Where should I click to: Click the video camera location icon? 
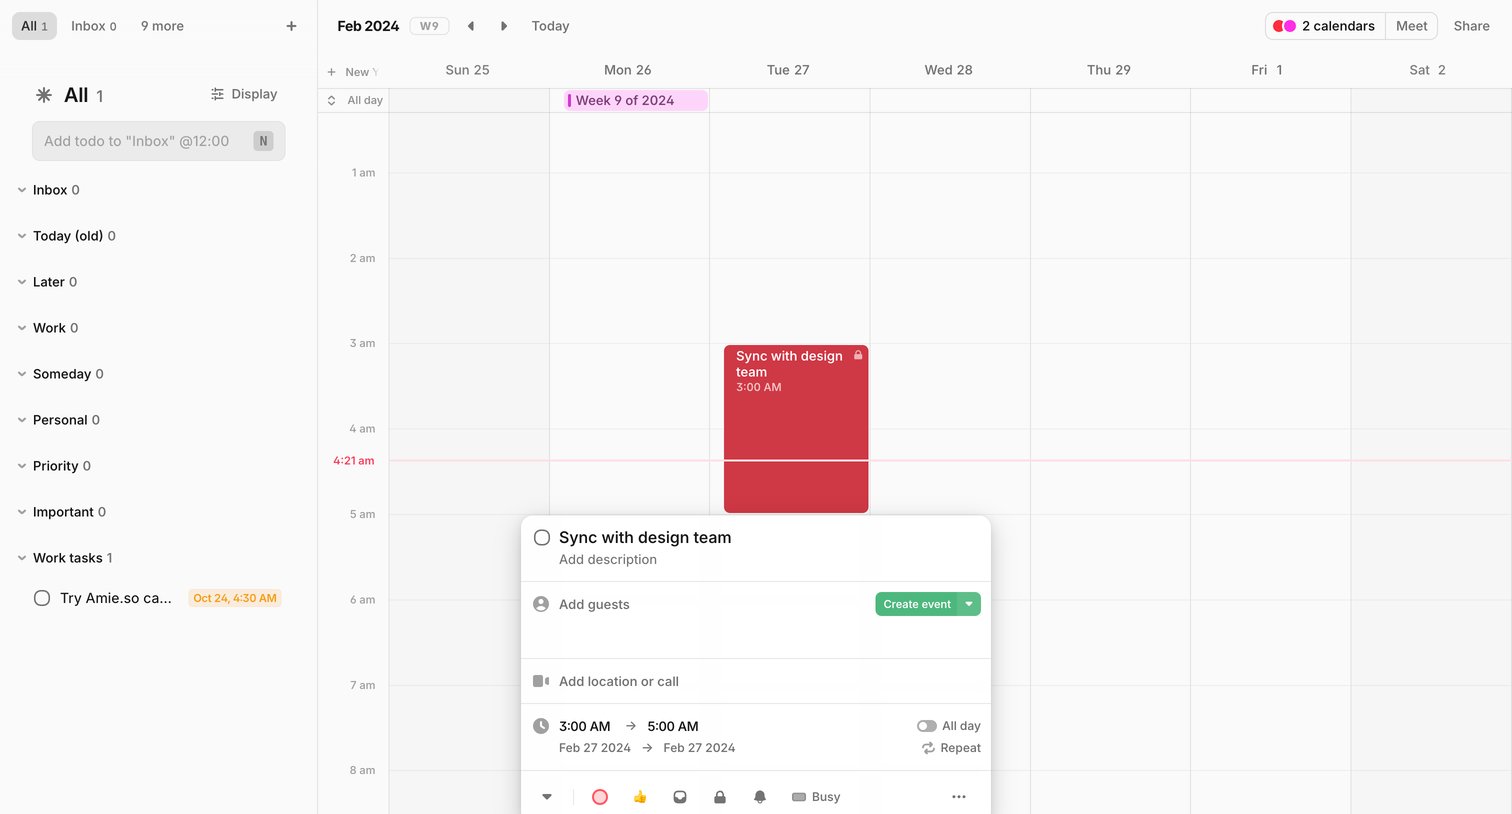pos(541,681)
